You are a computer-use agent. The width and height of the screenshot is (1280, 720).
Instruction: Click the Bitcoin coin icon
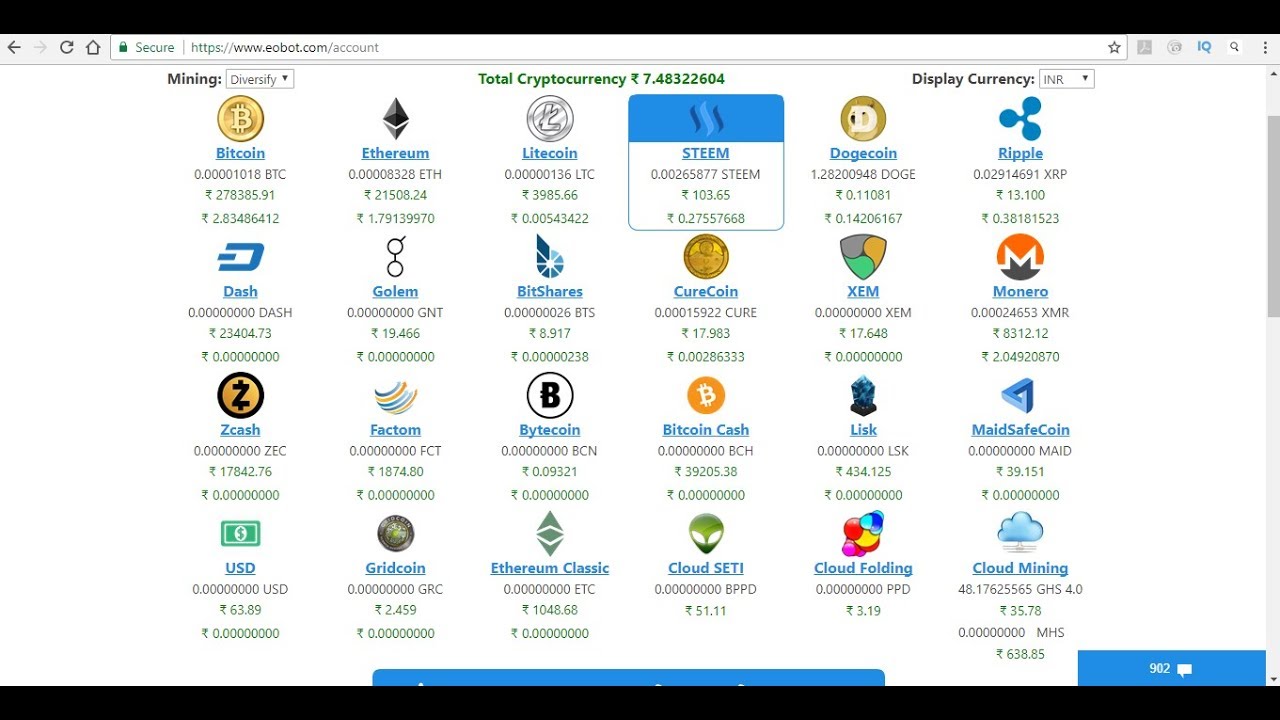[240, 119]
